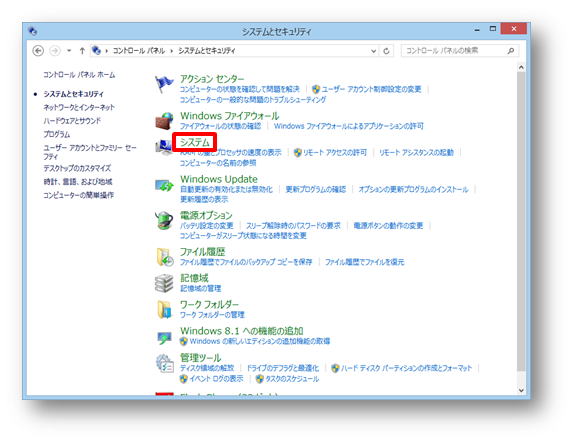The height and width of the screenshot is (442, 573).
Task: Expand chevron after コントロール パネル in address bar
Action: point(171,51)
